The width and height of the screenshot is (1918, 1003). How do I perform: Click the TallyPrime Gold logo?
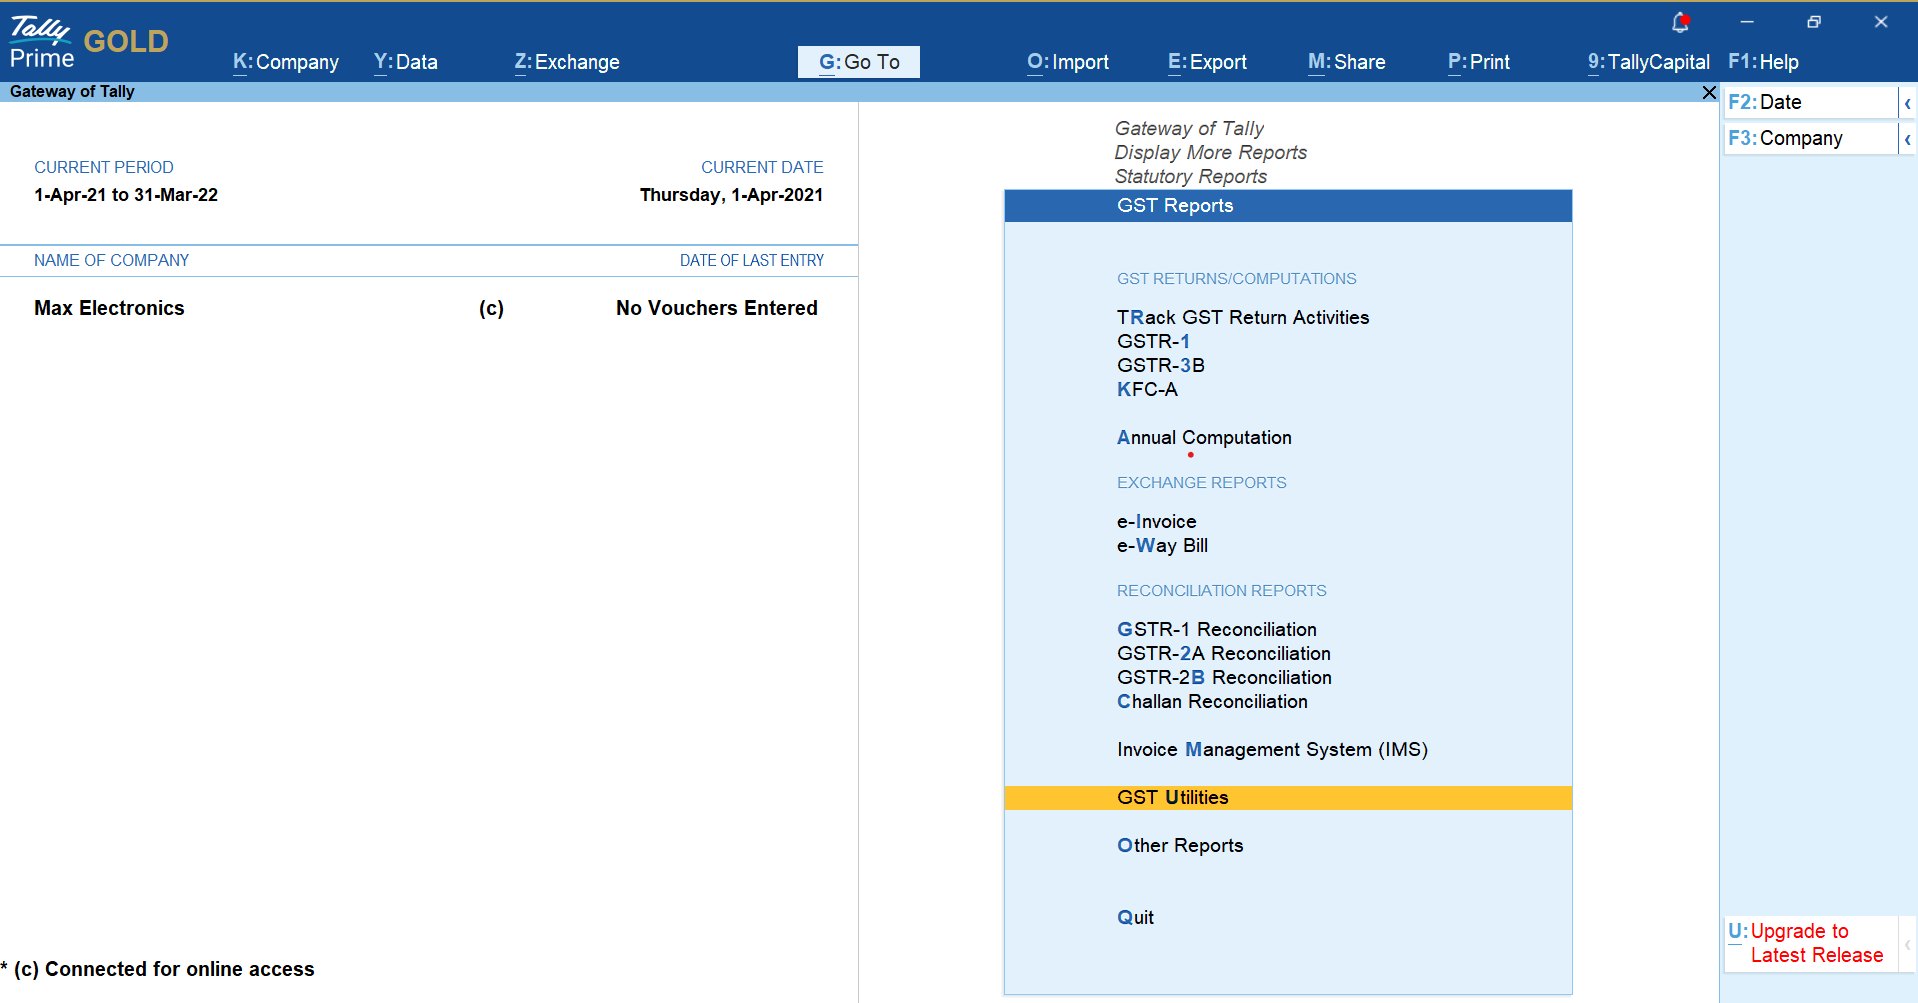[x=88, y=42]
